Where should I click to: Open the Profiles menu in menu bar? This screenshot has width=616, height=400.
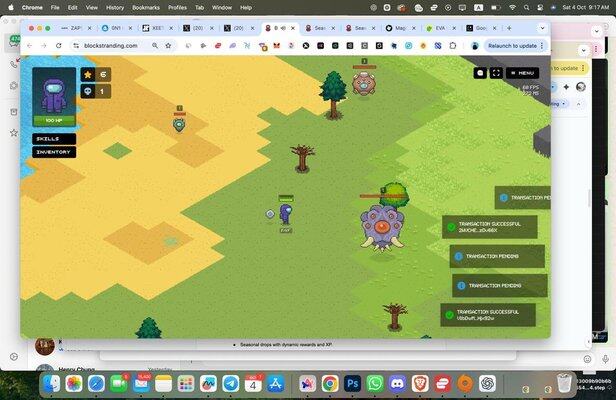click(x=177, y=7)
